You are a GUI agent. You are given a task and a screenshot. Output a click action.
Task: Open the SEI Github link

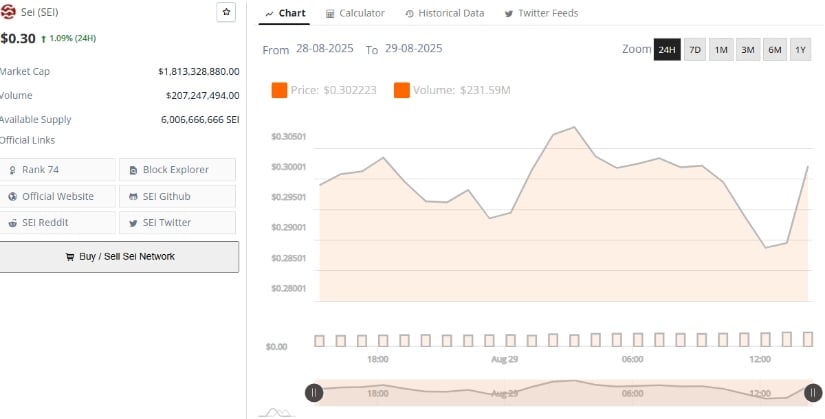tap(177, 196)
